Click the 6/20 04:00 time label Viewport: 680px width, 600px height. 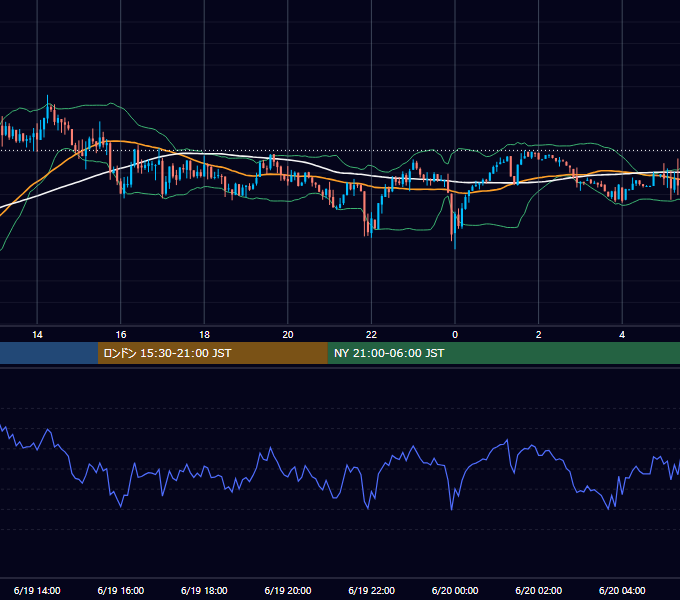622,590
